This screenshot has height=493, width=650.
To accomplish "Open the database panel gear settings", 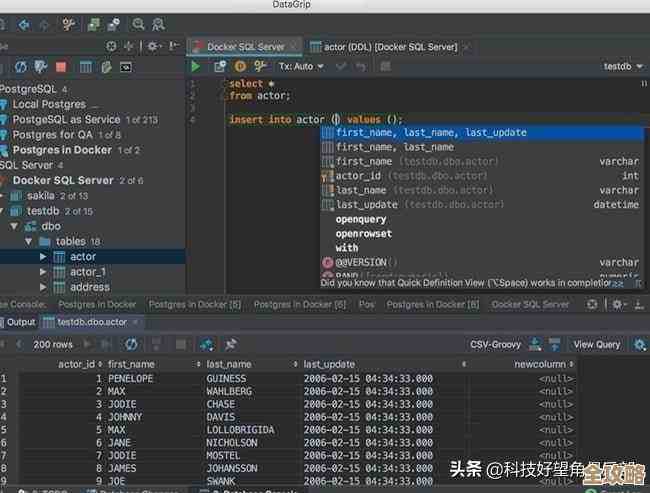I will coord(153,46).
